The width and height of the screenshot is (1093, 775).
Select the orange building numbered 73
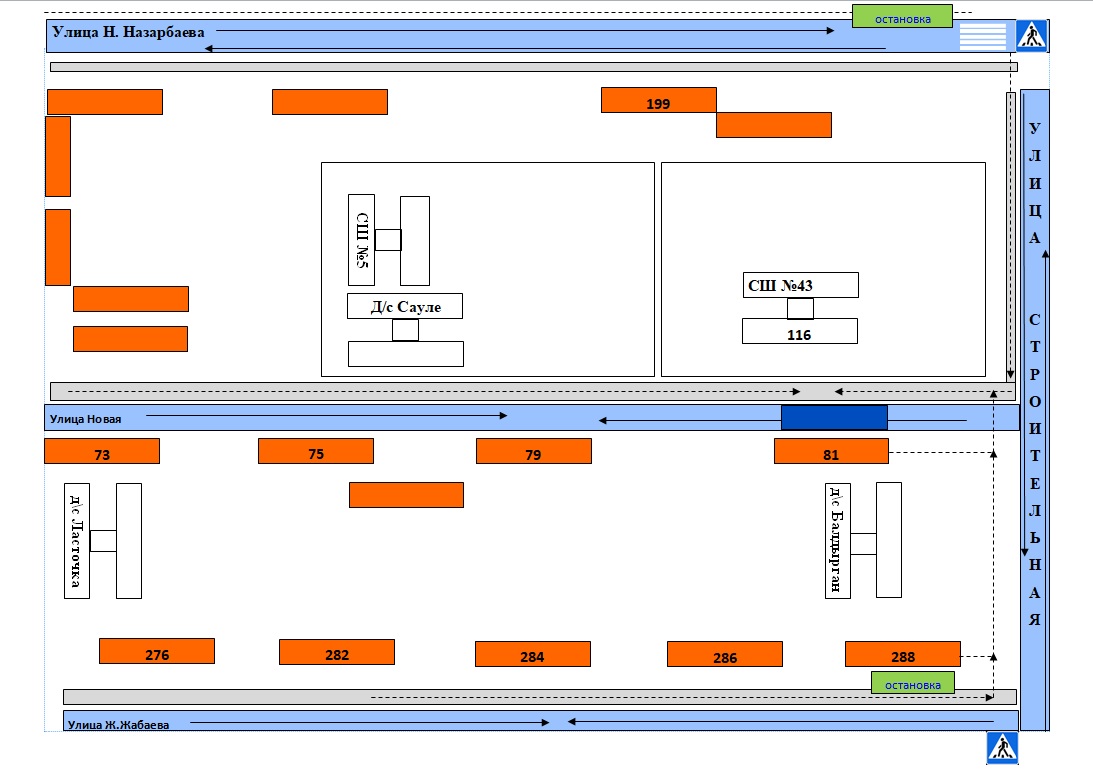click(x=102, y=451)
